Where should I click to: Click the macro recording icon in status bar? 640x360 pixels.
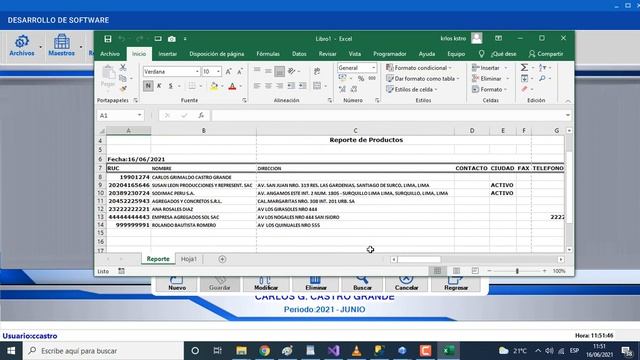121,271
